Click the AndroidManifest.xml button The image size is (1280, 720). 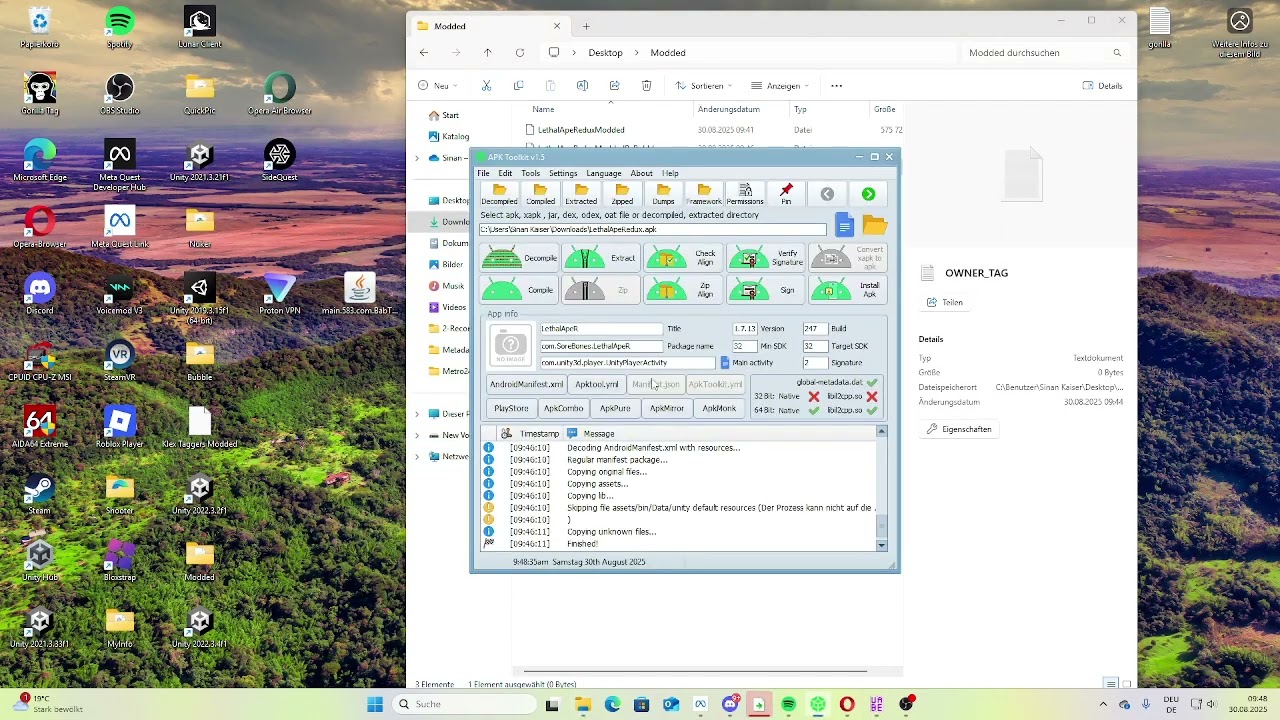point(527,385)
